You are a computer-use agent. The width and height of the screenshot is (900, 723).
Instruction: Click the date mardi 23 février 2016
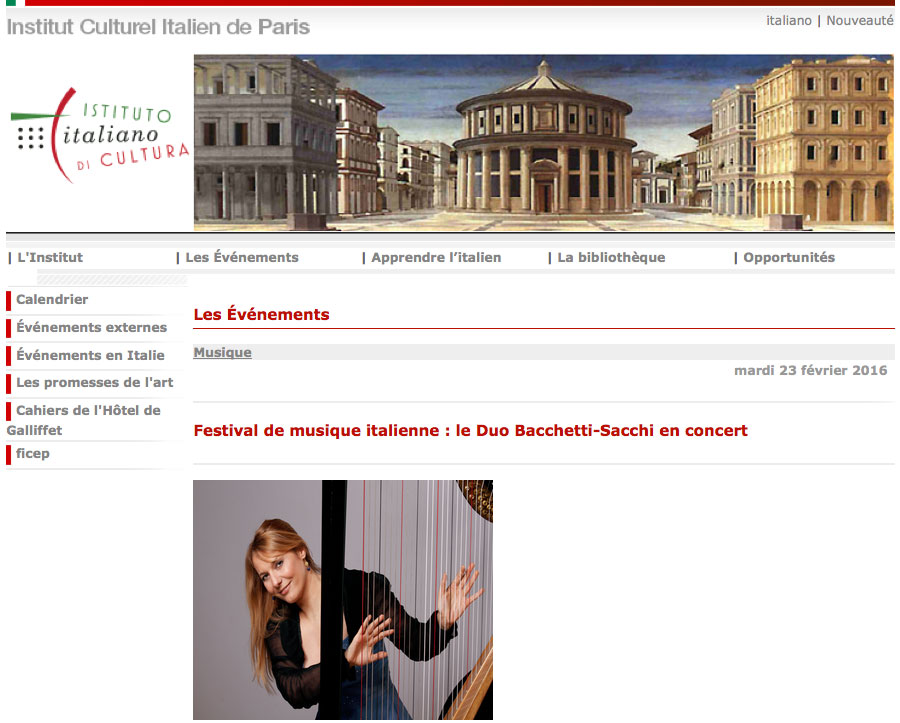(810, 371)
